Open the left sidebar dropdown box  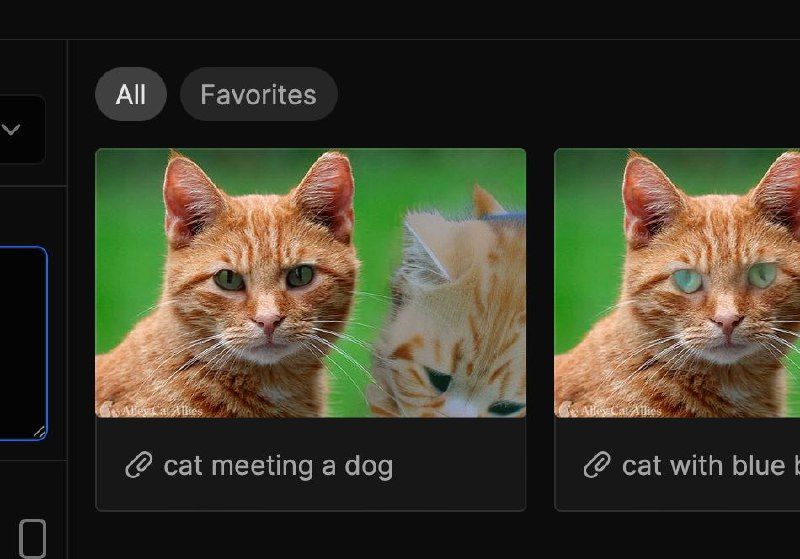pos(22,130)
